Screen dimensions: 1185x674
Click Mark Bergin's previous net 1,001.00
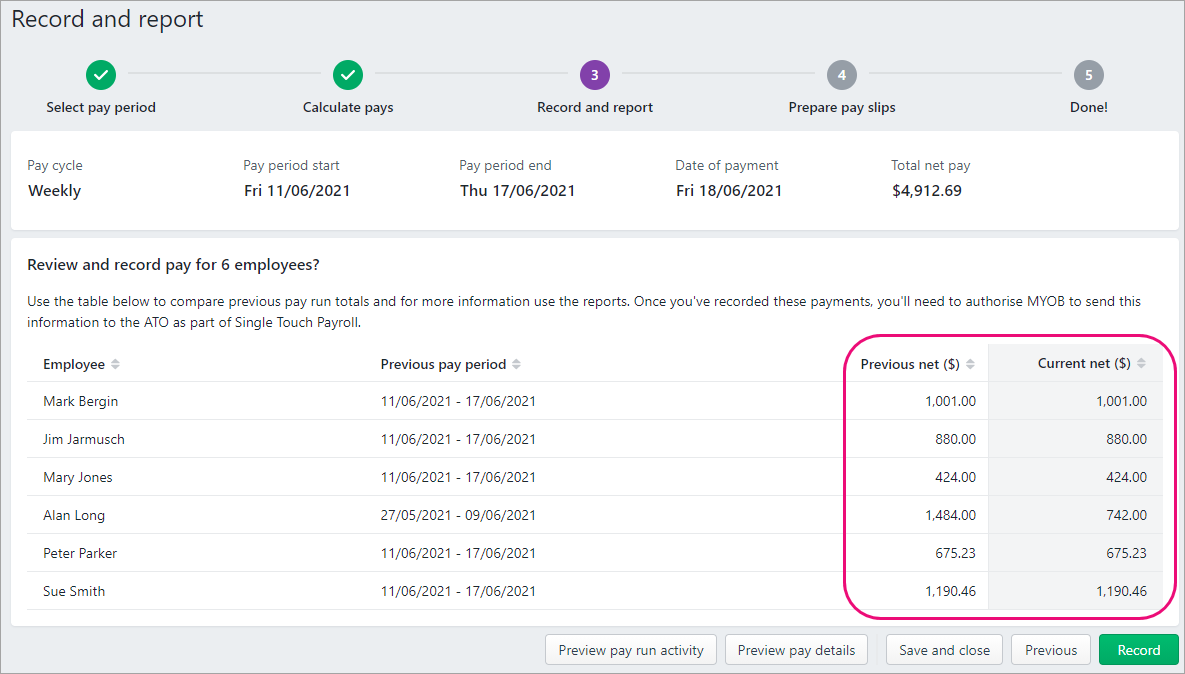coord(950,401)
